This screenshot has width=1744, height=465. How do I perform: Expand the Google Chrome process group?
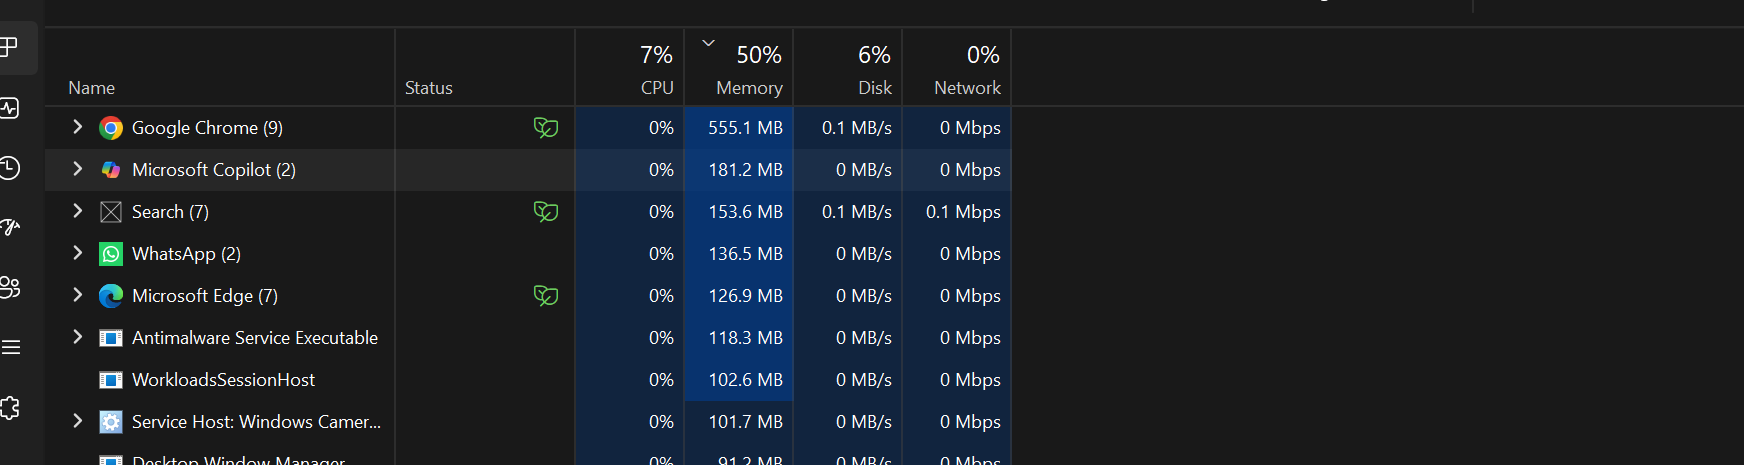[x=77, y=127]
